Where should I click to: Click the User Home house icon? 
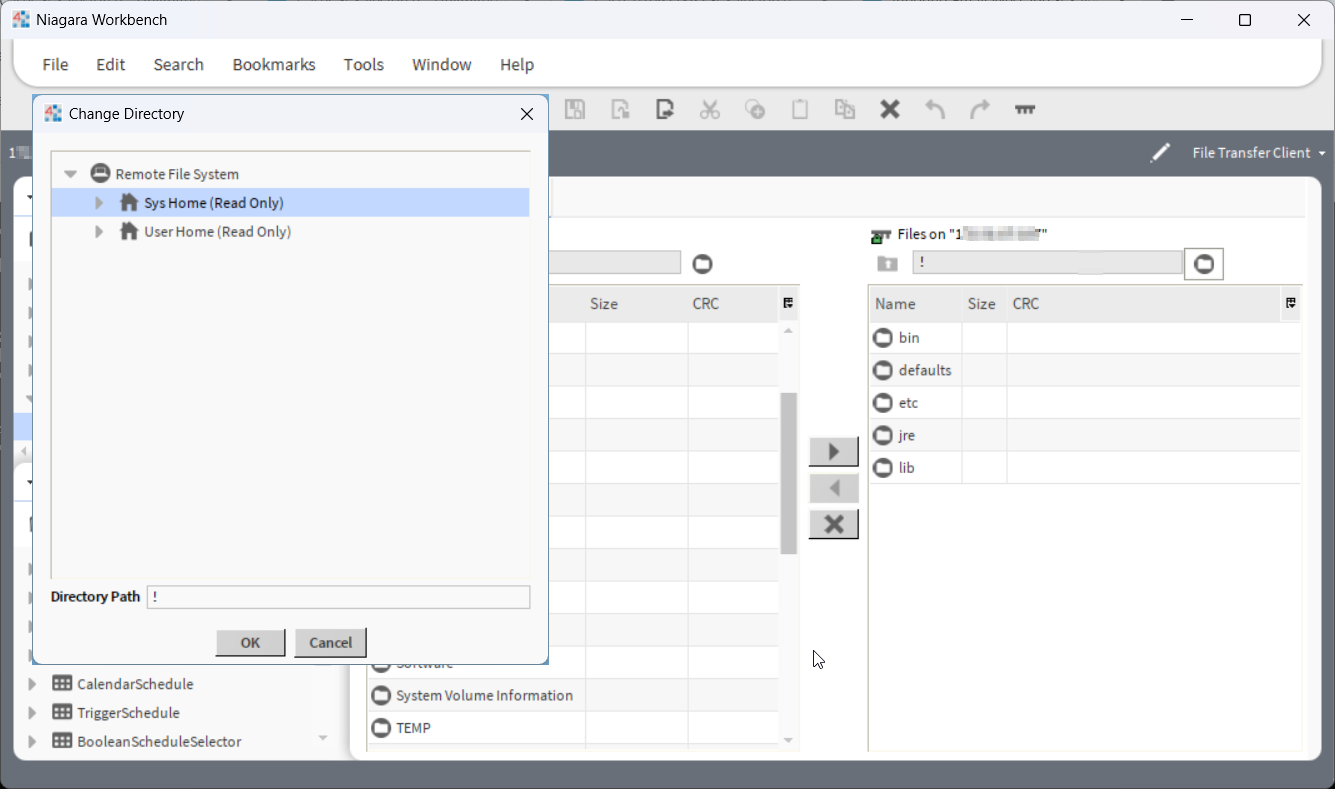pyautogui.click(x=128, y=232)
